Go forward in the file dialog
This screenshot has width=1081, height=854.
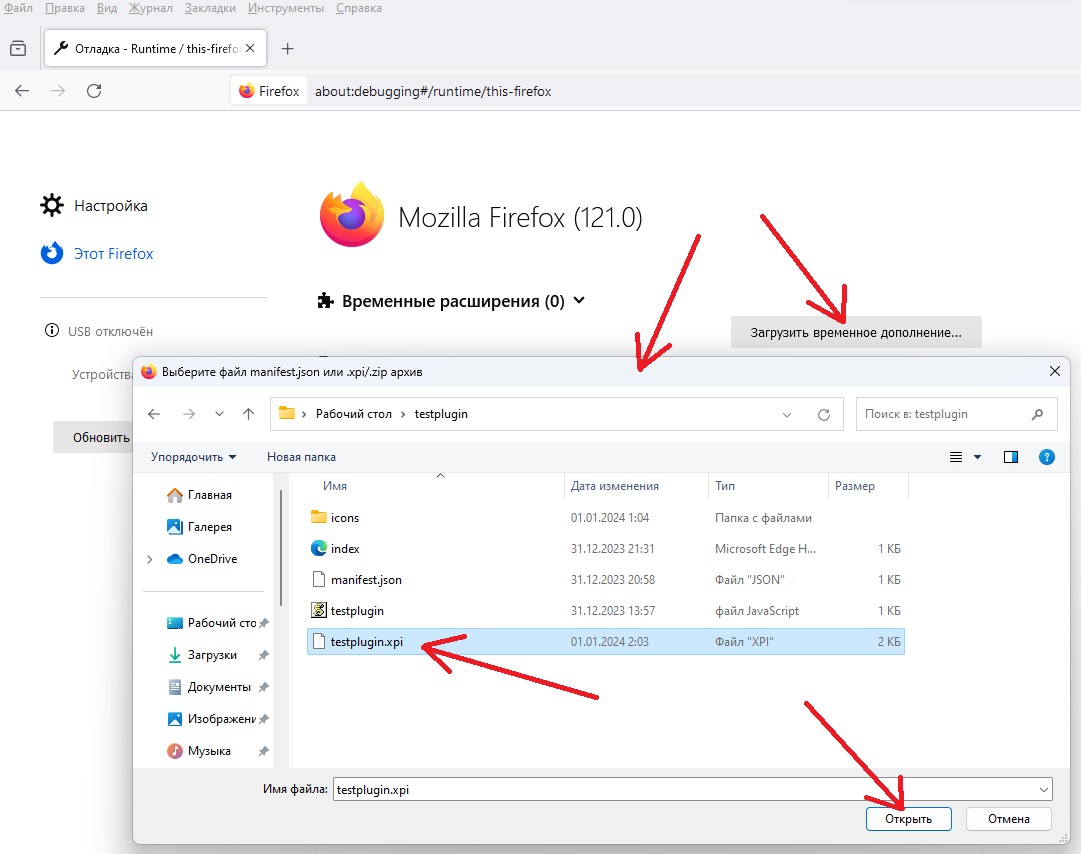pyautogui.click(x=189, y=414)
